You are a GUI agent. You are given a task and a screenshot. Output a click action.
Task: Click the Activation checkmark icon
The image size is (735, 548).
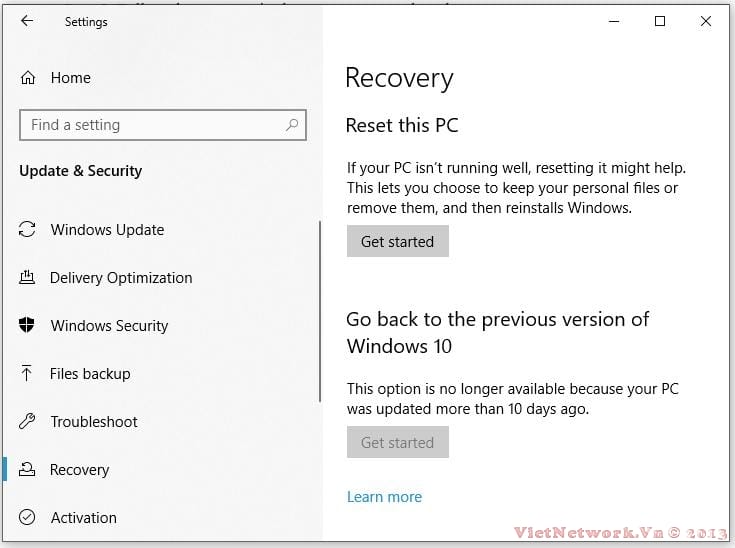[x=28, y=518]
